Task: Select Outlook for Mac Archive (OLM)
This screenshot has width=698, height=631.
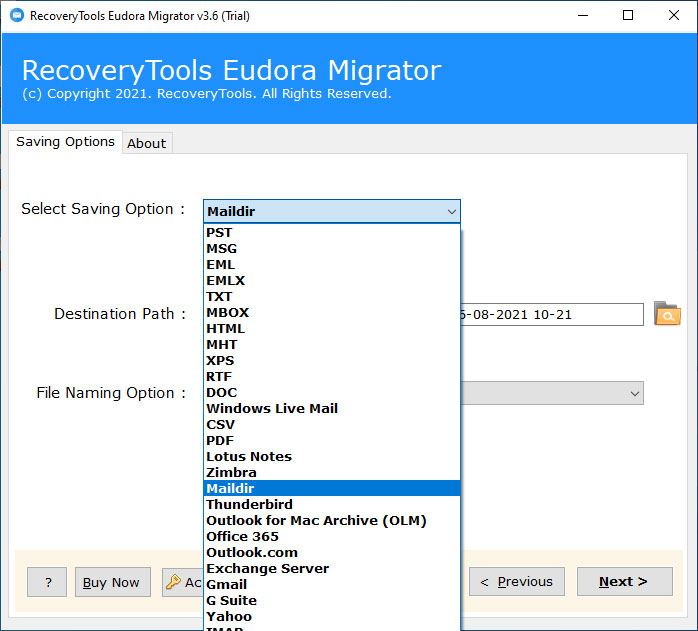Action: [x=332, y=521]
